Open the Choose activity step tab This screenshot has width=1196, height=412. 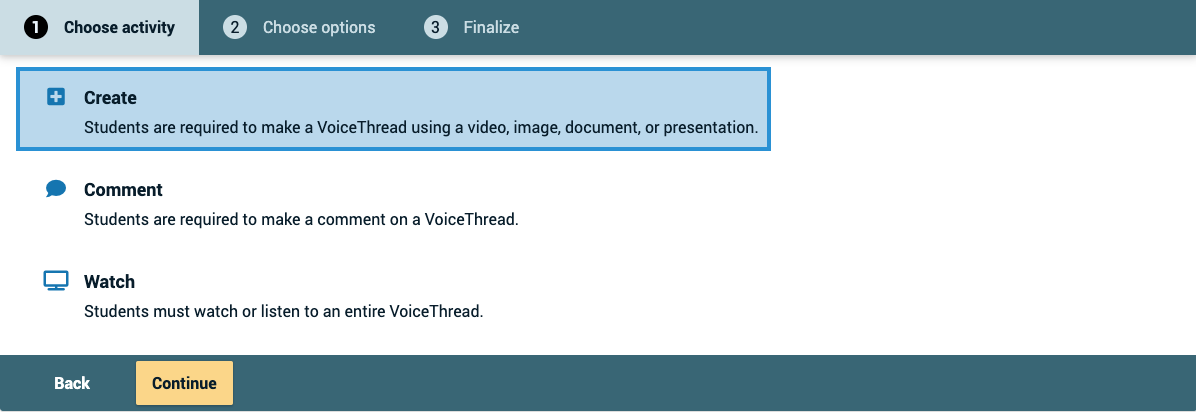point(99,27)
